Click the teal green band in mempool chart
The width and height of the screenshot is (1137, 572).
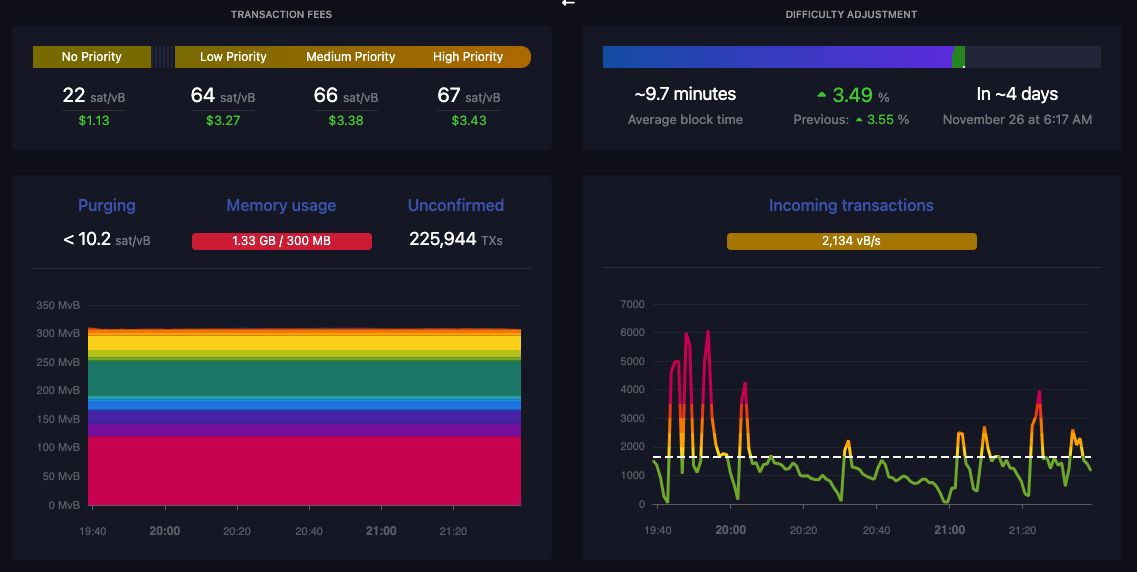click(x=304, y=377)
